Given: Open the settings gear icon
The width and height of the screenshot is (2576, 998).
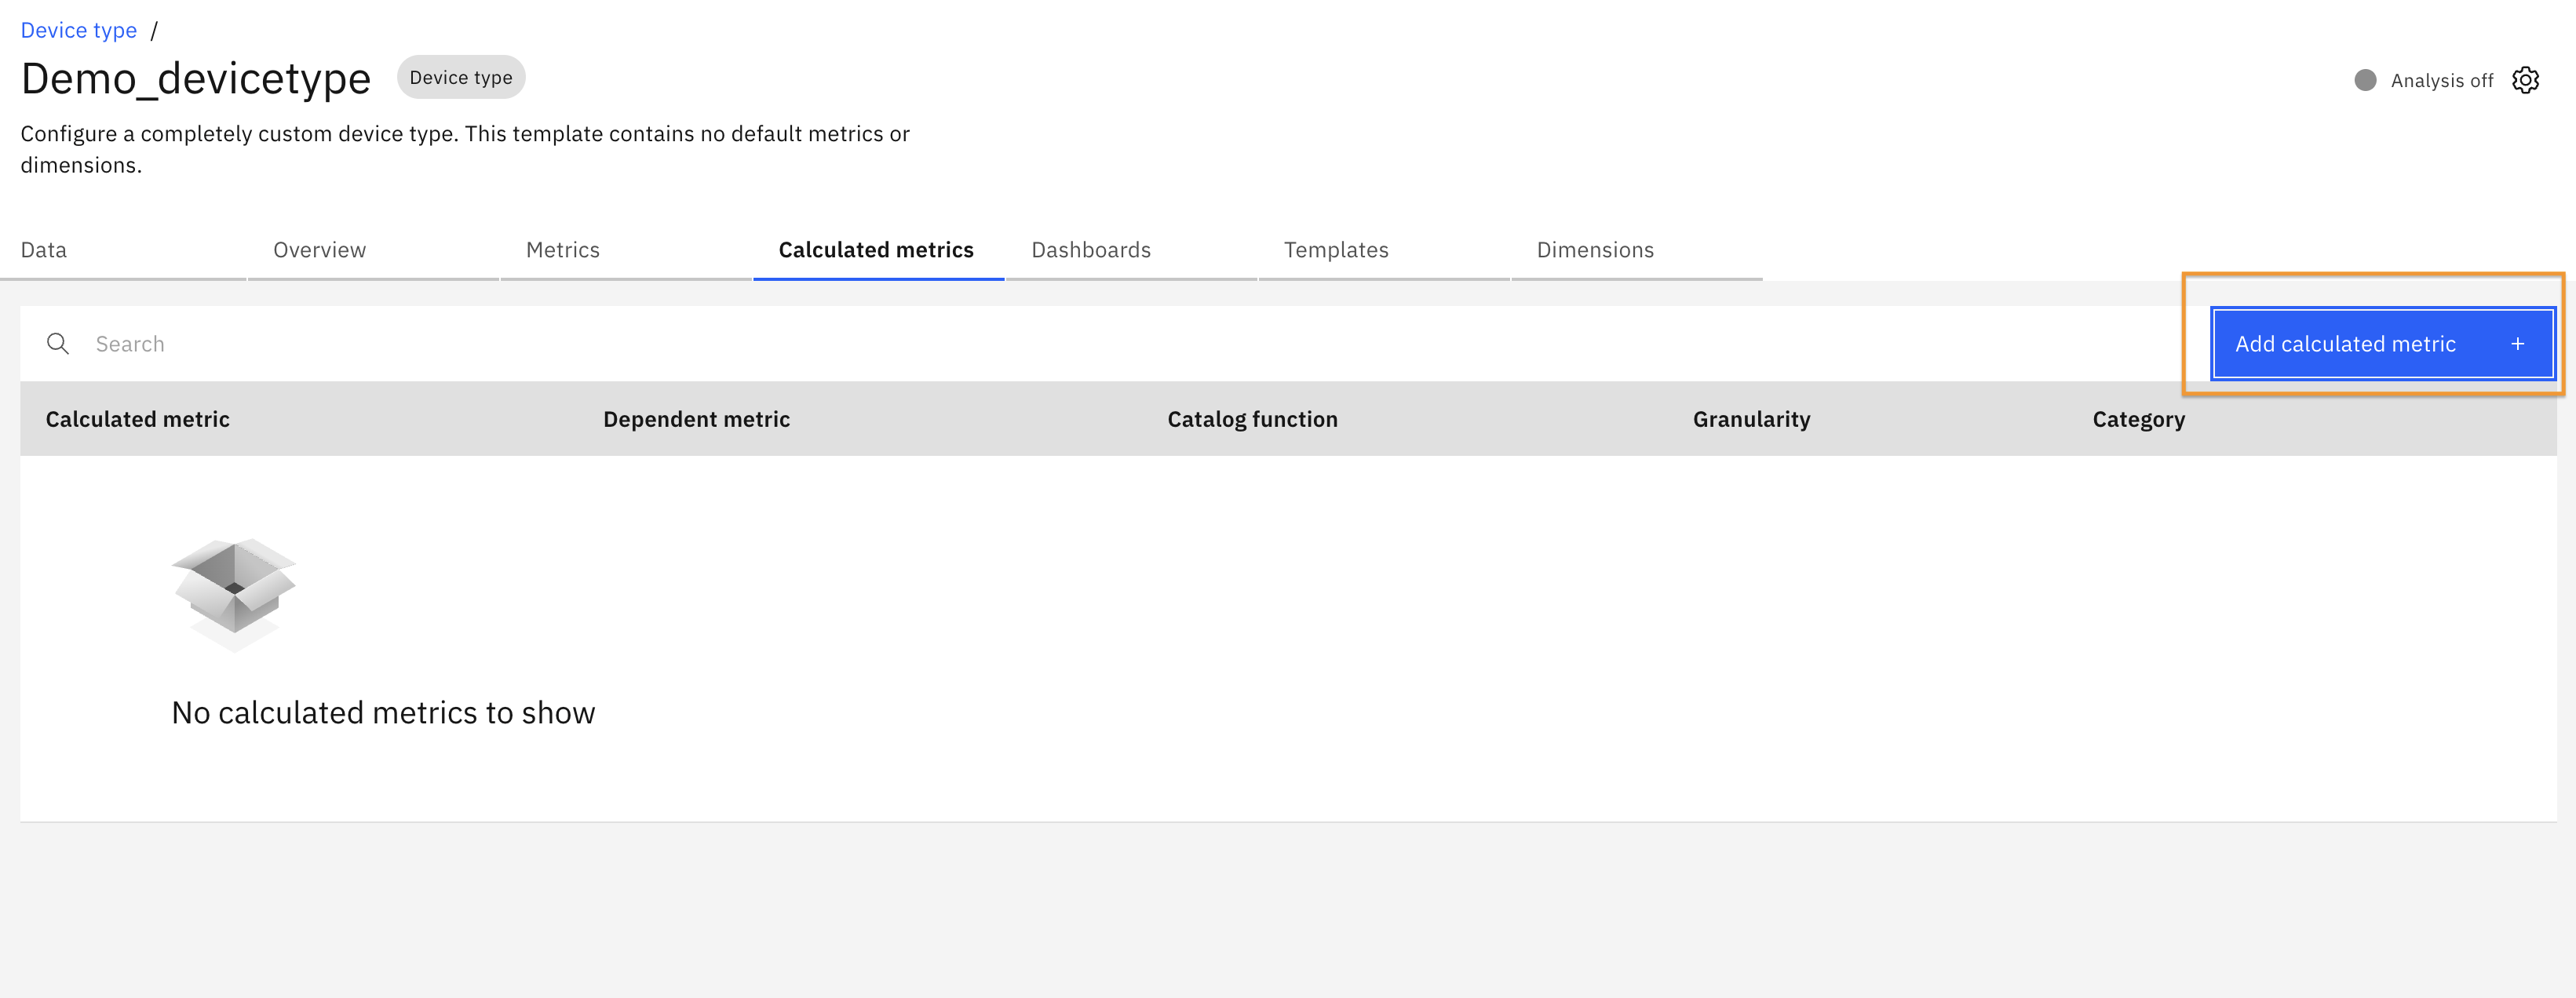Looking at the screenshot, I should pyautogui.click(x=2525, y=80).
